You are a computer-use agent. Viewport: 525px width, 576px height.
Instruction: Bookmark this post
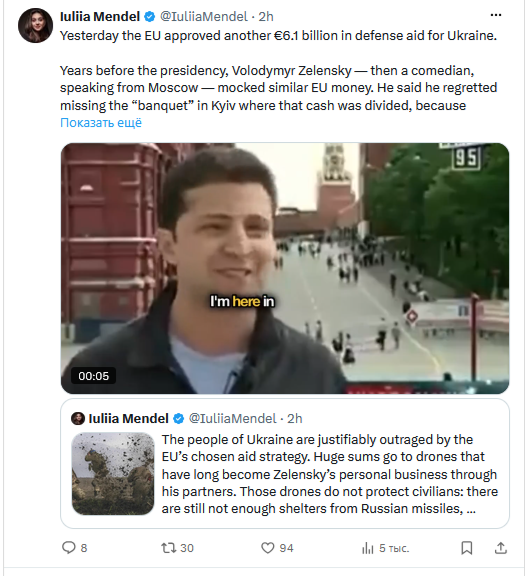pos(467,548)
